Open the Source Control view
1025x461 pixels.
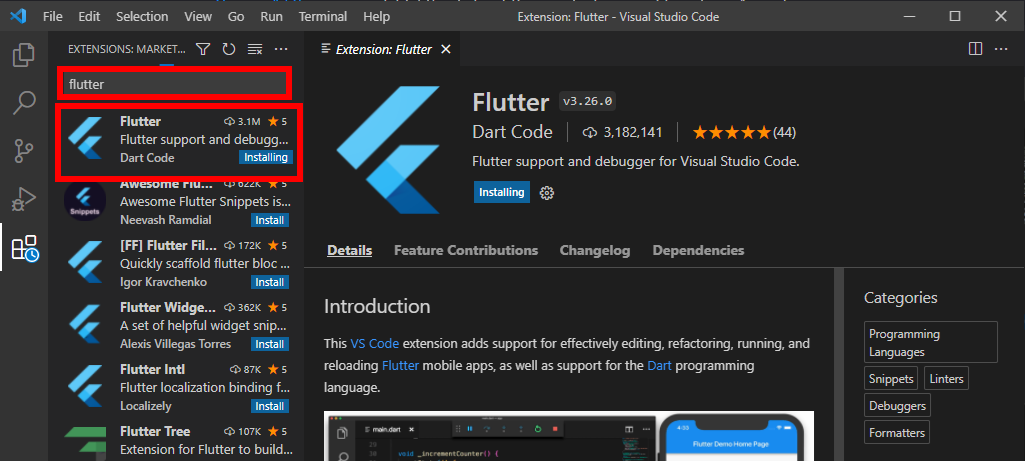24,151
